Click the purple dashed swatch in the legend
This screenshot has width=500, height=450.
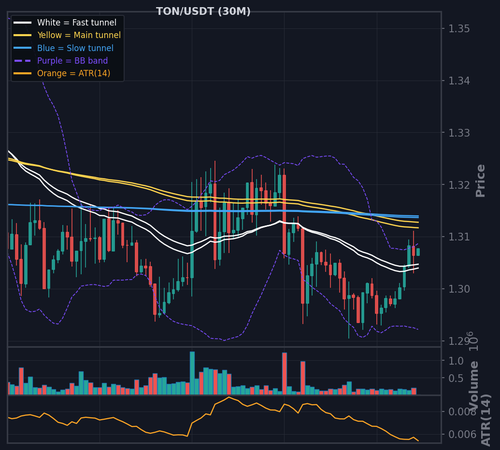pyautogui.click(x=22, y=61)
